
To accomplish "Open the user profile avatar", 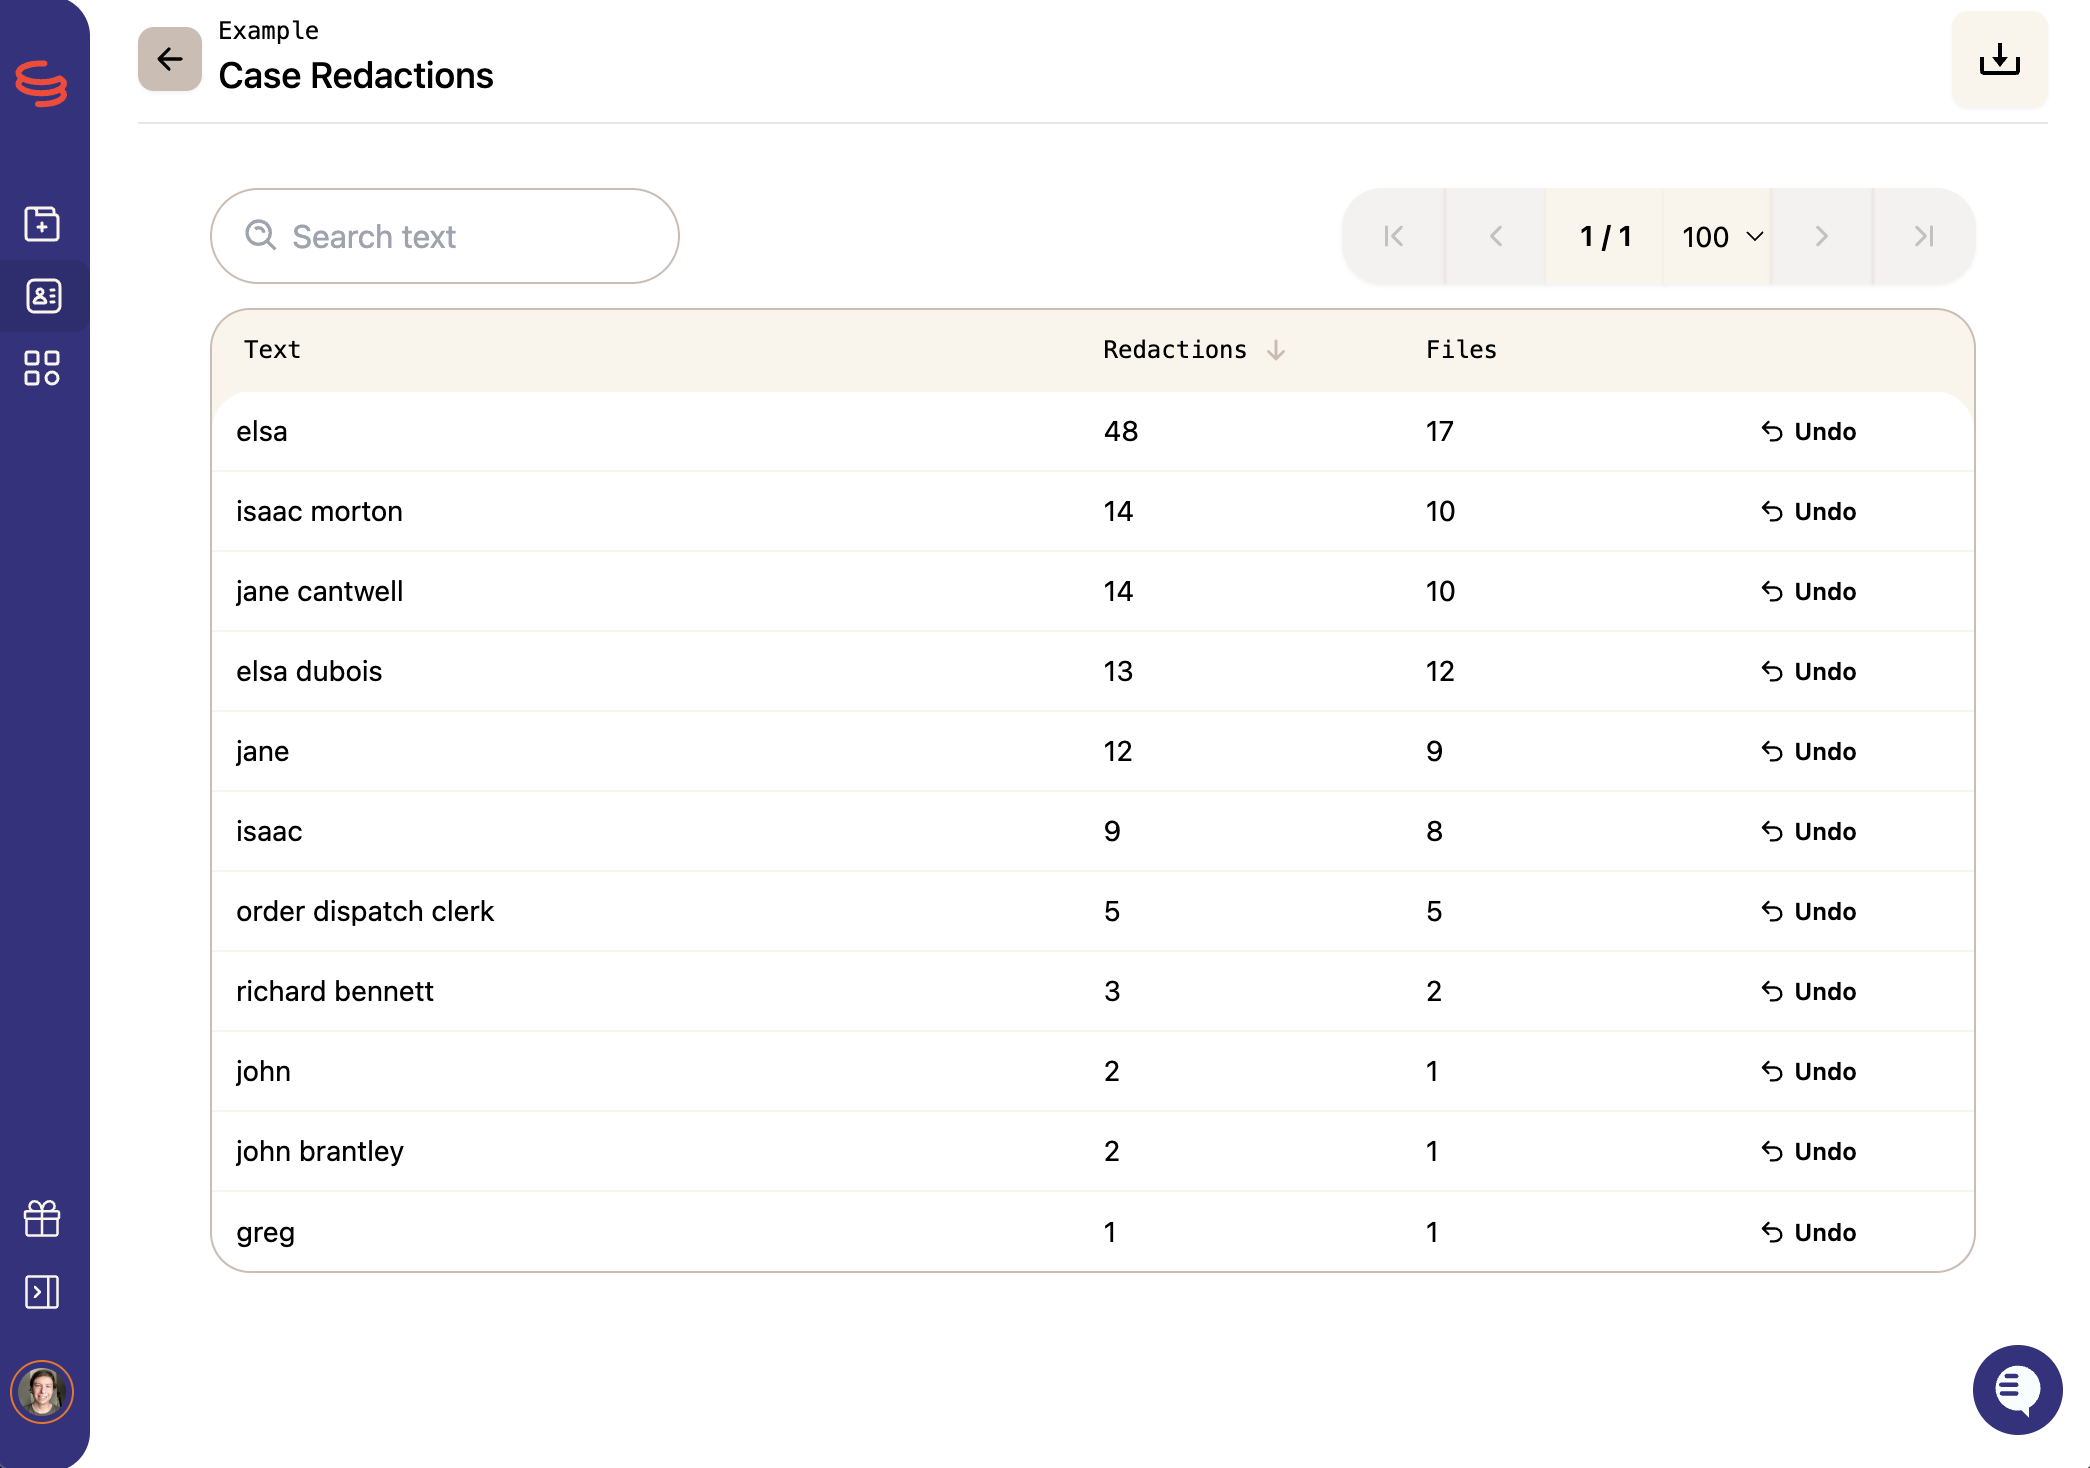I will point(42,1391).
